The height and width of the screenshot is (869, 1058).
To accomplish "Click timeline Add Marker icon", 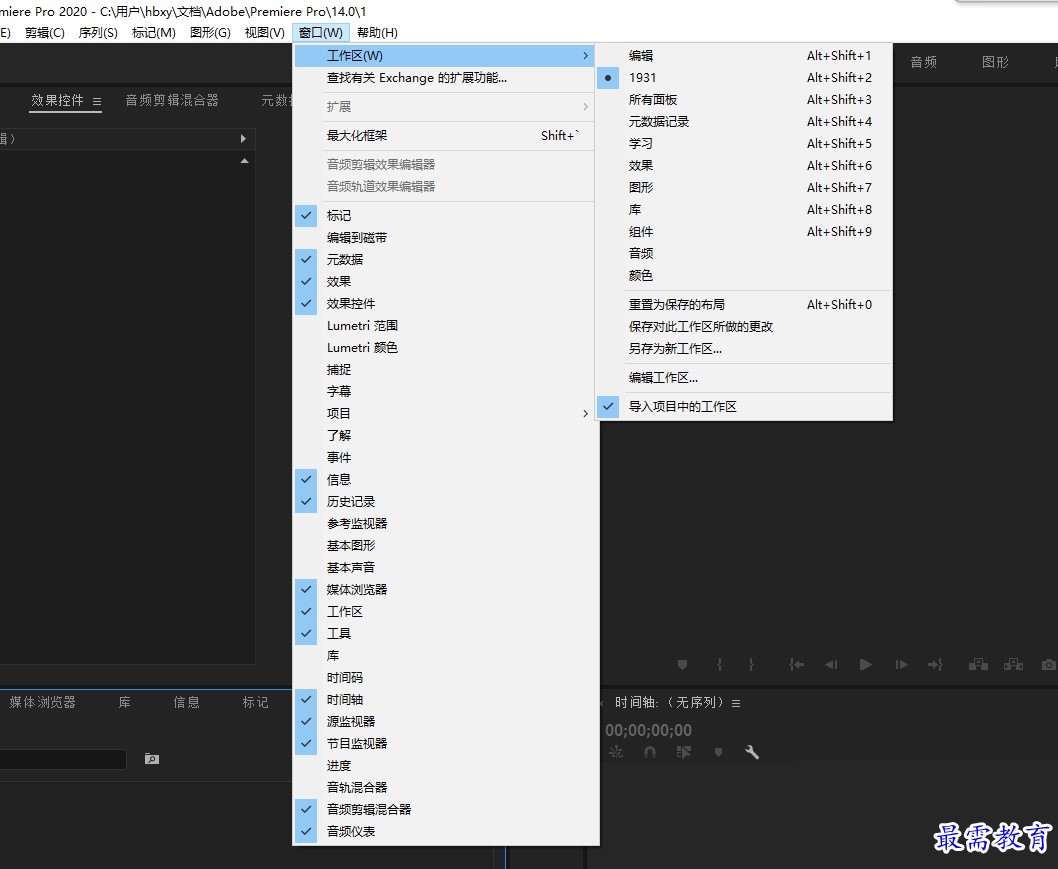I will click(x=719, y=752).
